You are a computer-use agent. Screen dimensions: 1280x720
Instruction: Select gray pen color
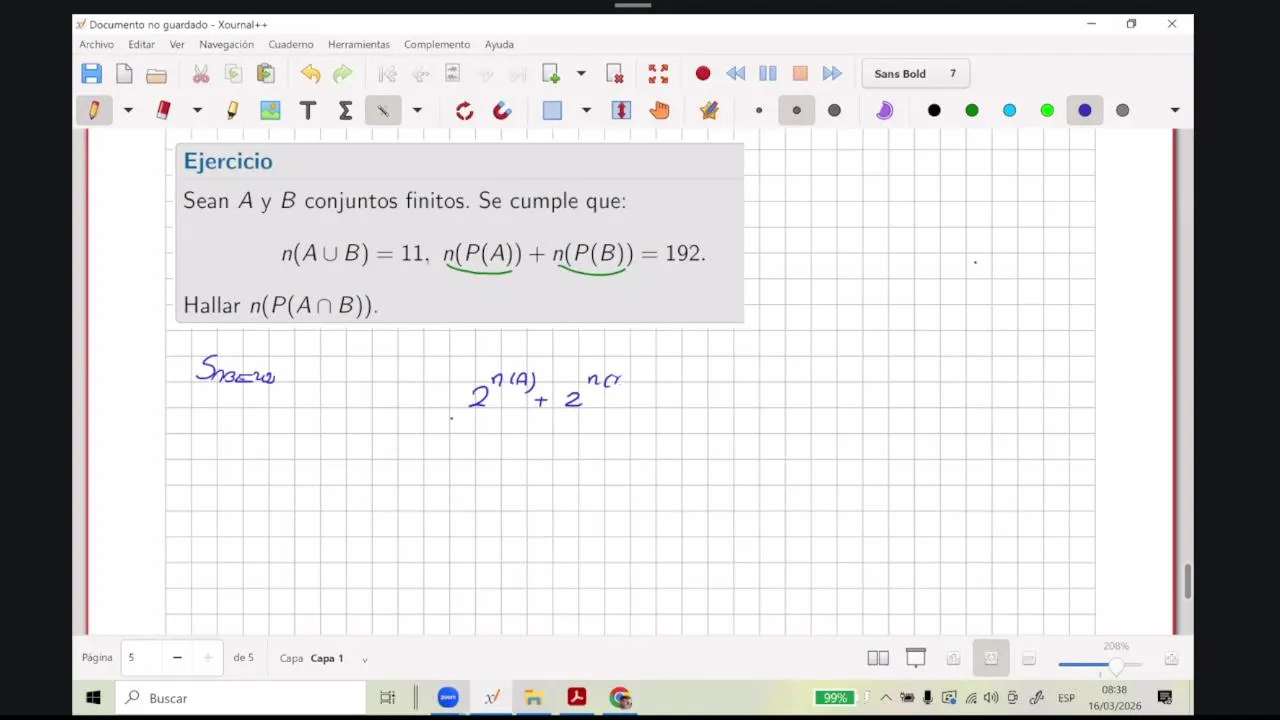(x=1122, y=110)
